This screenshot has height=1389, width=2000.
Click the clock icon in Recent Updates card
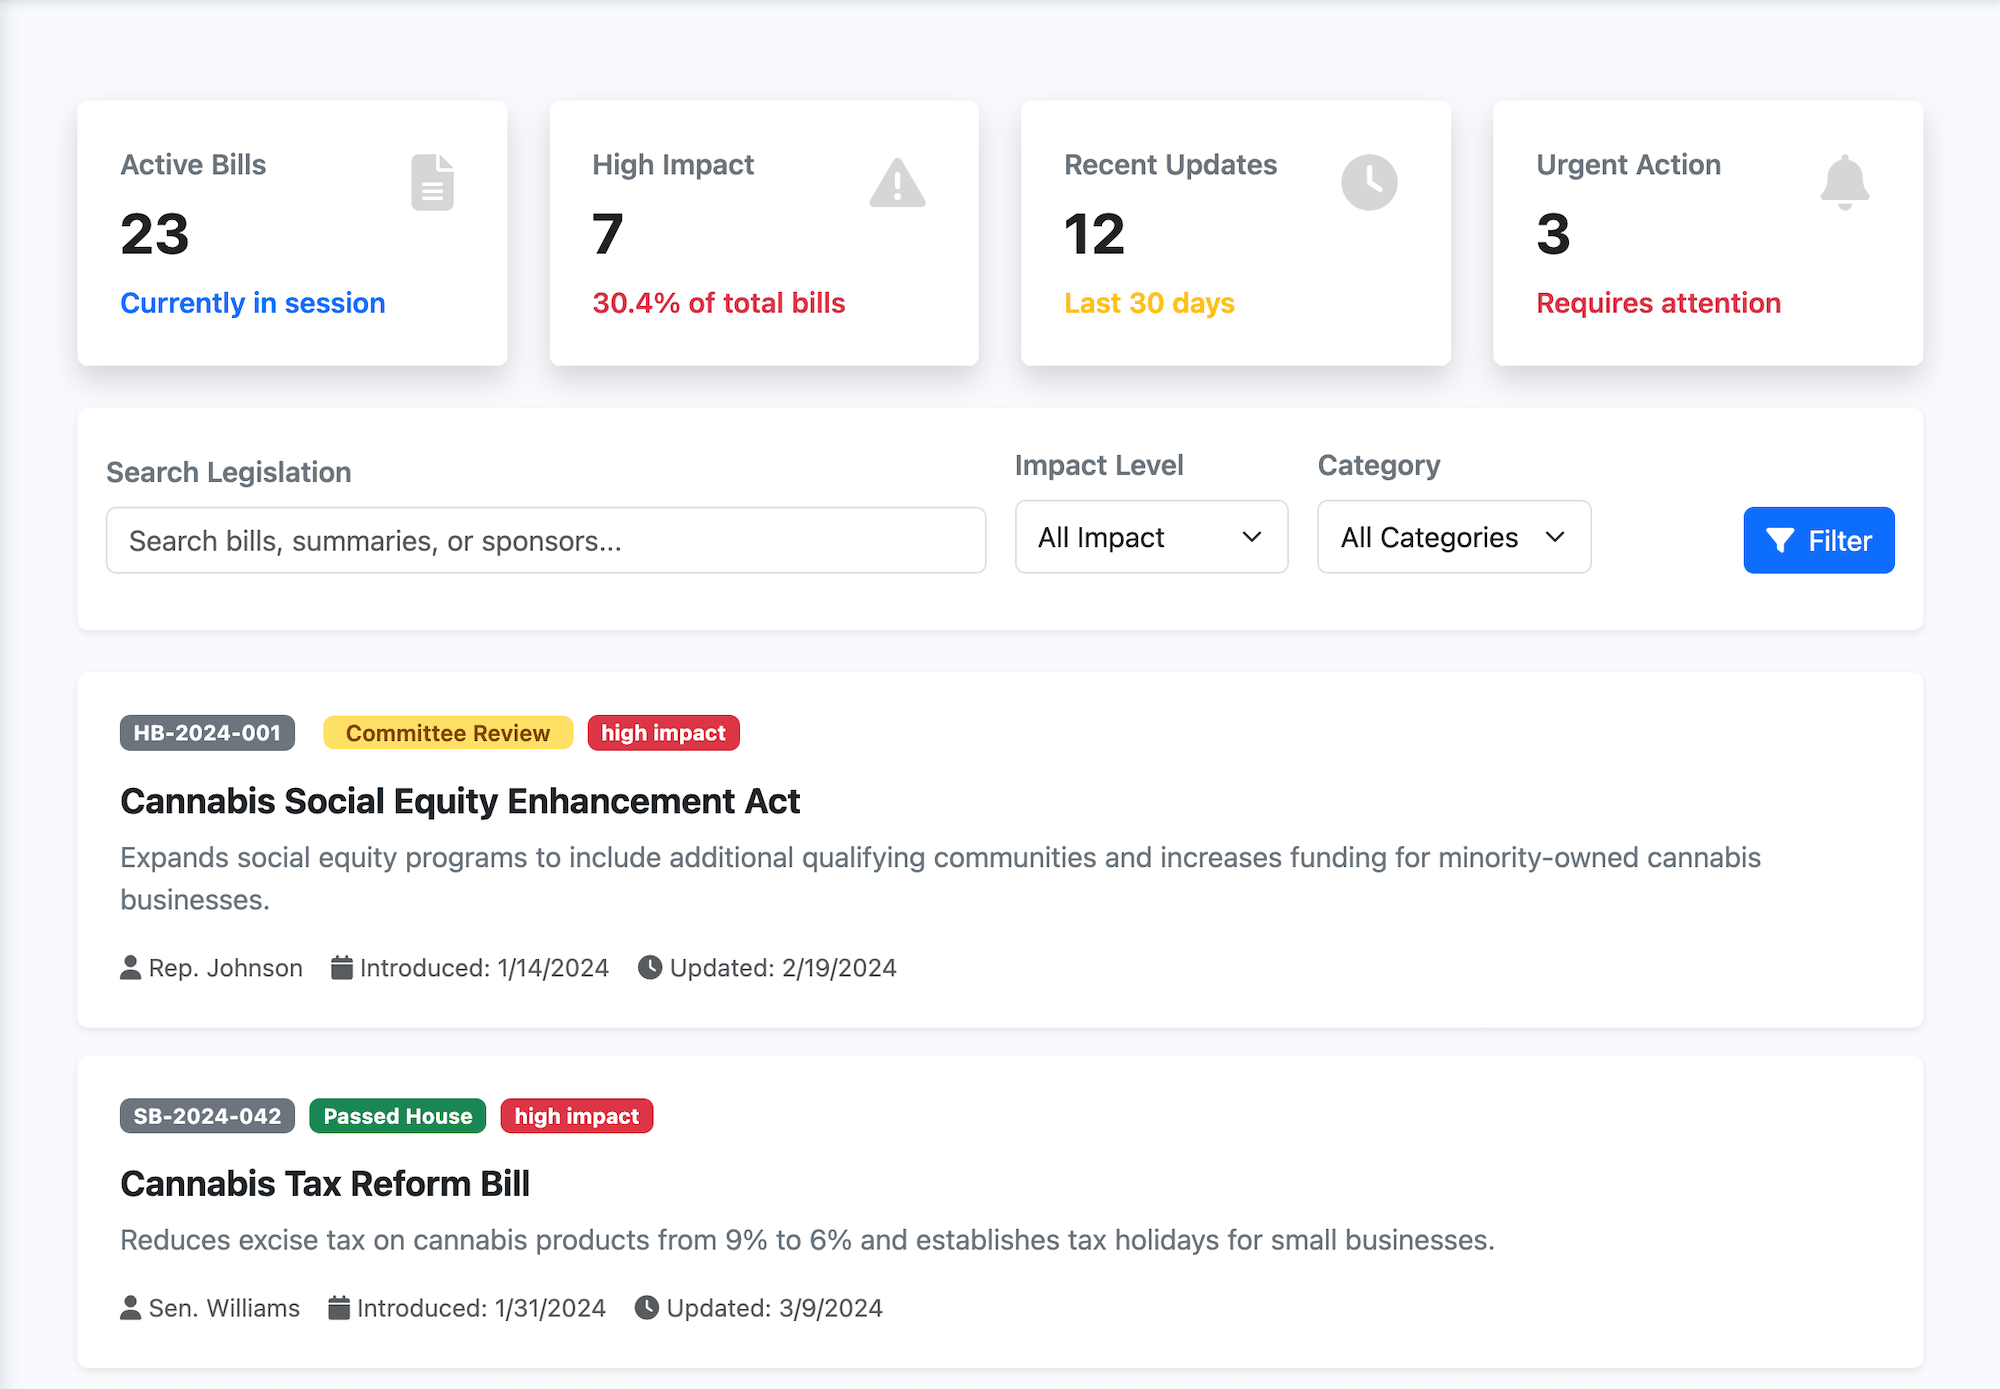(1369, 182)
